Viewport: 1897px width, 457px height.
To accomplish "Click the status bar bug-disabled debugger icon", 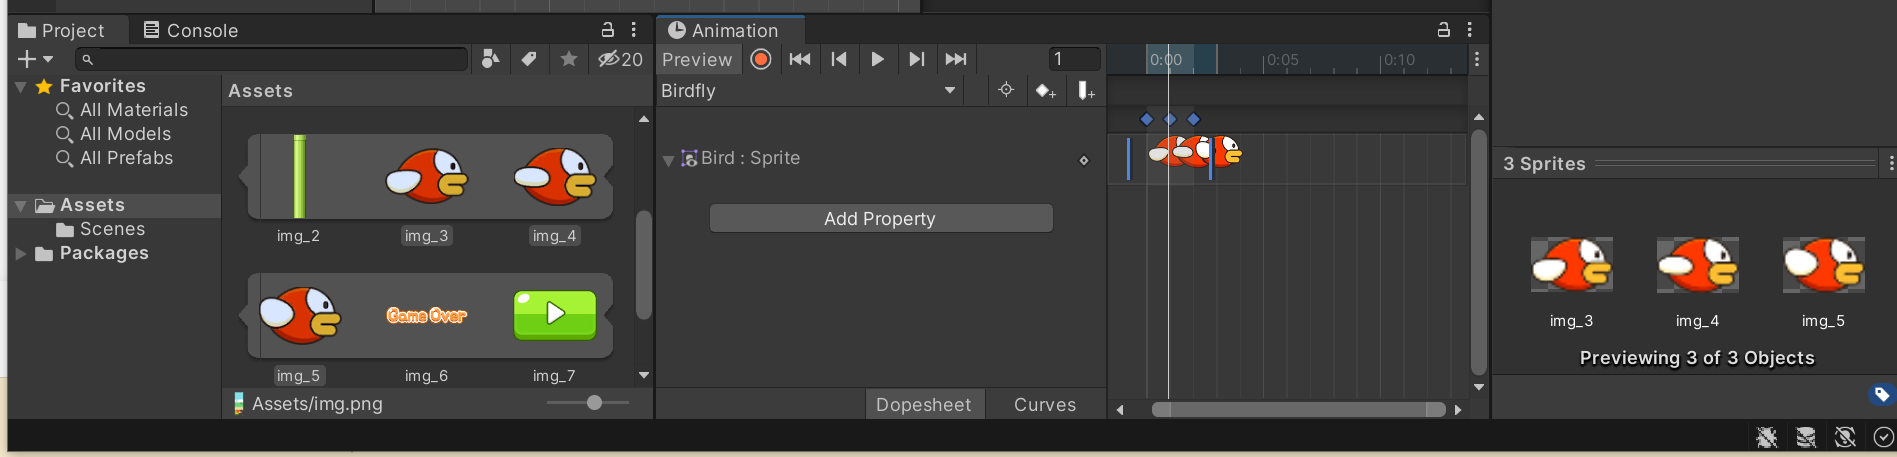I will tap(1767, 437).
